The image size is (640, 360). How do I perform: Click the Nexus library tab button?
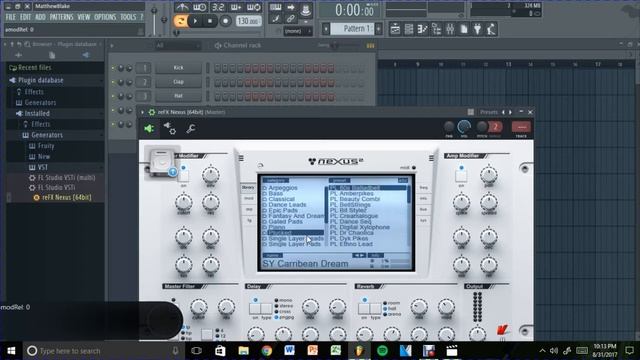click(x=248, y=187)
